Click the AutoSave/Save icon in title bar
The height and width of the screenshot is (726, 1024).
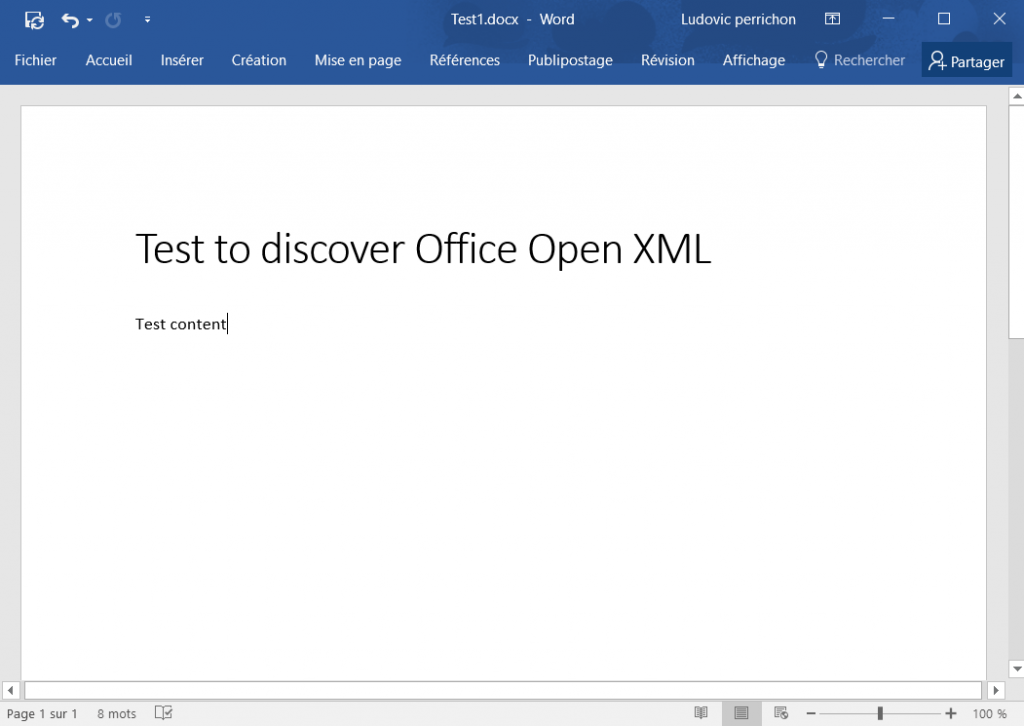click(x=34, y=20)
